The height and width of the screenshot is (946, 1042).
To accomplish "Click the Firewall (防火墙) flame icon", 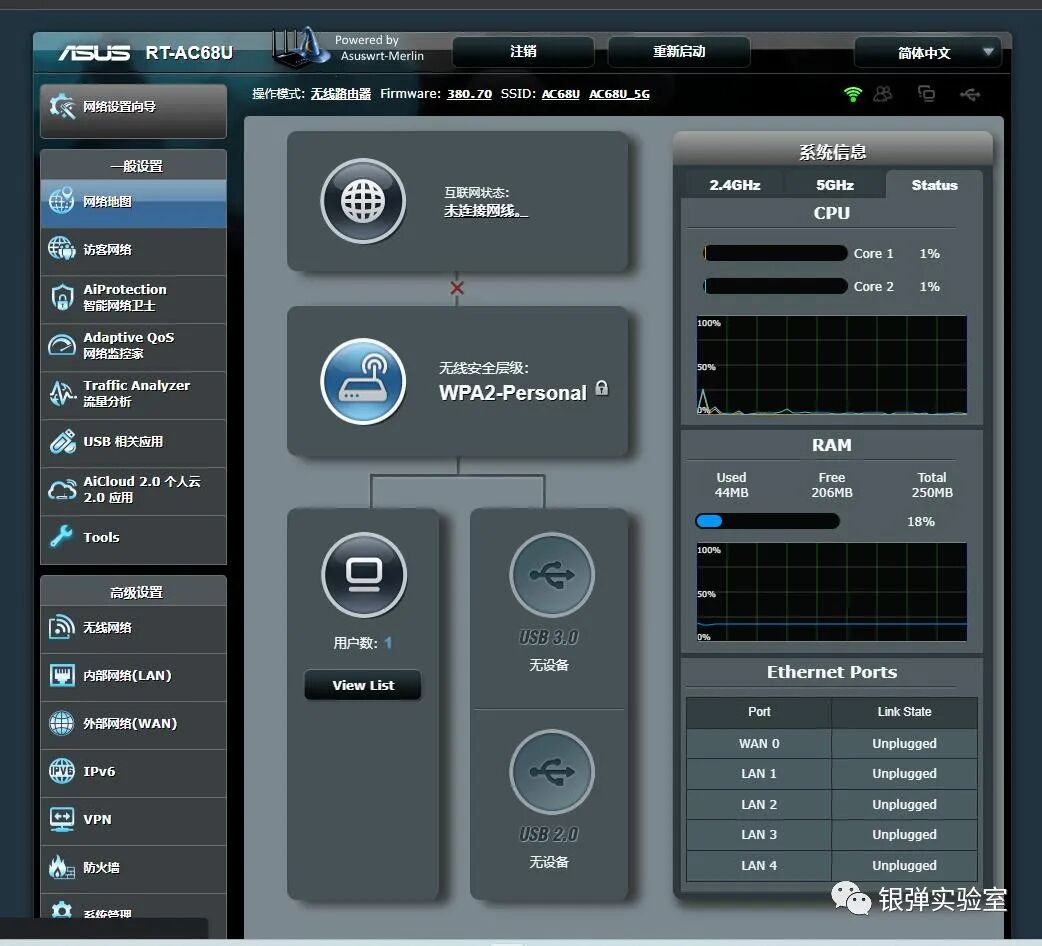I will [62, 868].
